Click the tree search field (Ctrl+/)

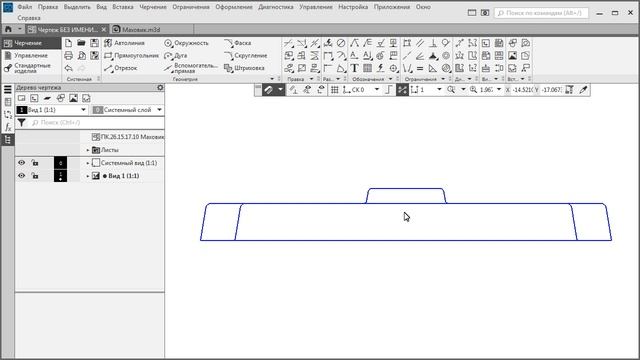pyautogui.click(x=97, y=122)
